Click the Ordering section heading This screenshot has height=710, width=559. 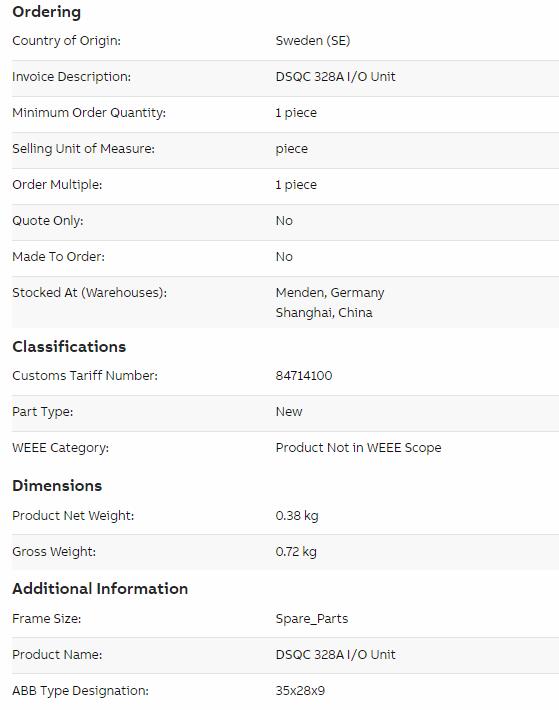click(x=47, y=12)
